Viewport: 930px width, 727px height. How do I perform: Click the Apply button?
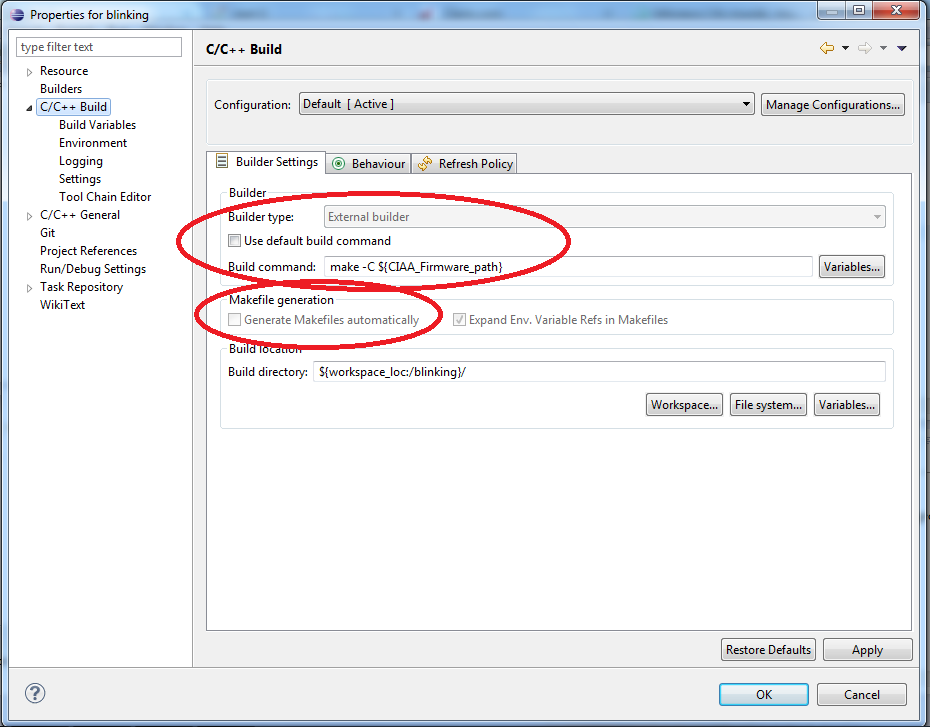click(867, 650)
